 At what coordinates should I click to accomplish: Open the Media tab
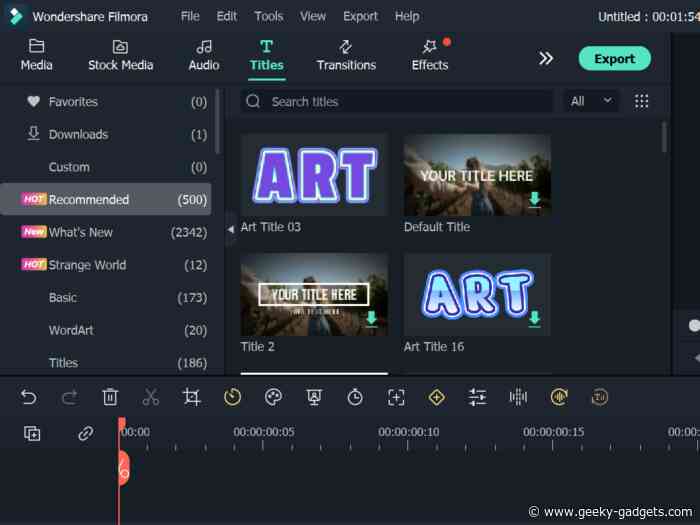tap(36, 55)
